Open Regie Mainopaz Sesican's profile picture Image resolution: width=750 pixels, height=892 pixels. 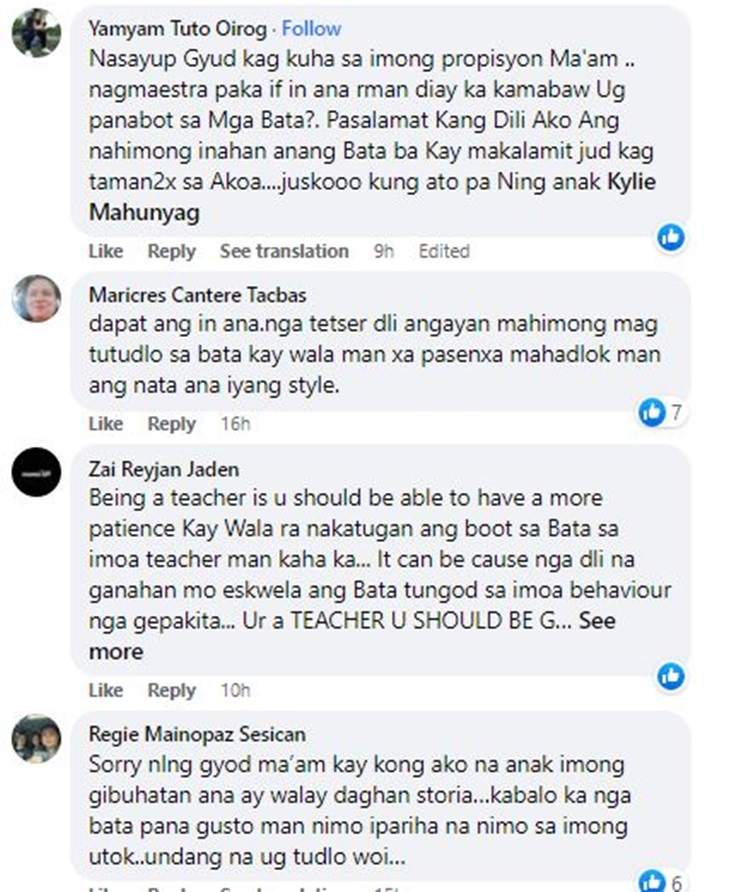(x=36, y=738)
